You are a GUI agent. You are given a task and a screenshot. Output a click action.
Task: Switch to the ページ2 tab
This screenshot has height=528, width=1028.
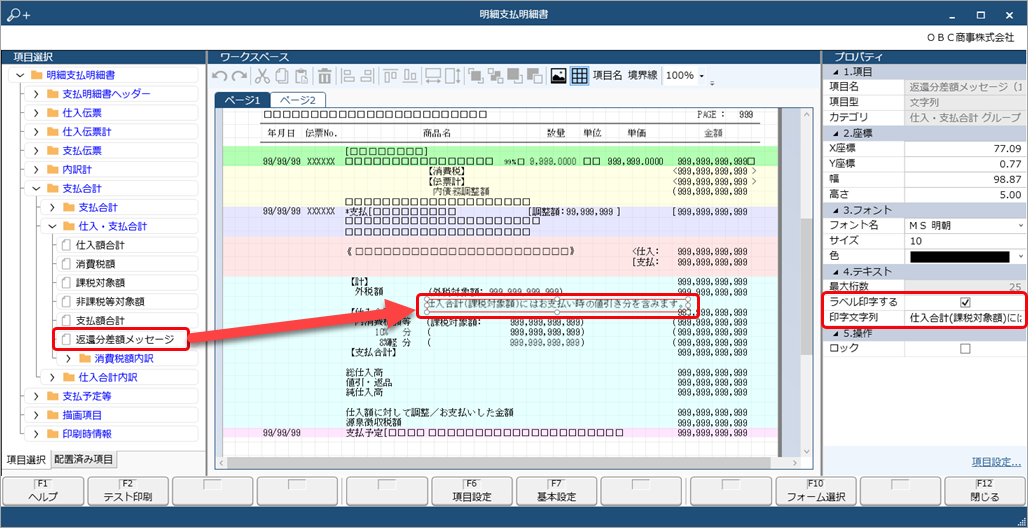[298, 100]
